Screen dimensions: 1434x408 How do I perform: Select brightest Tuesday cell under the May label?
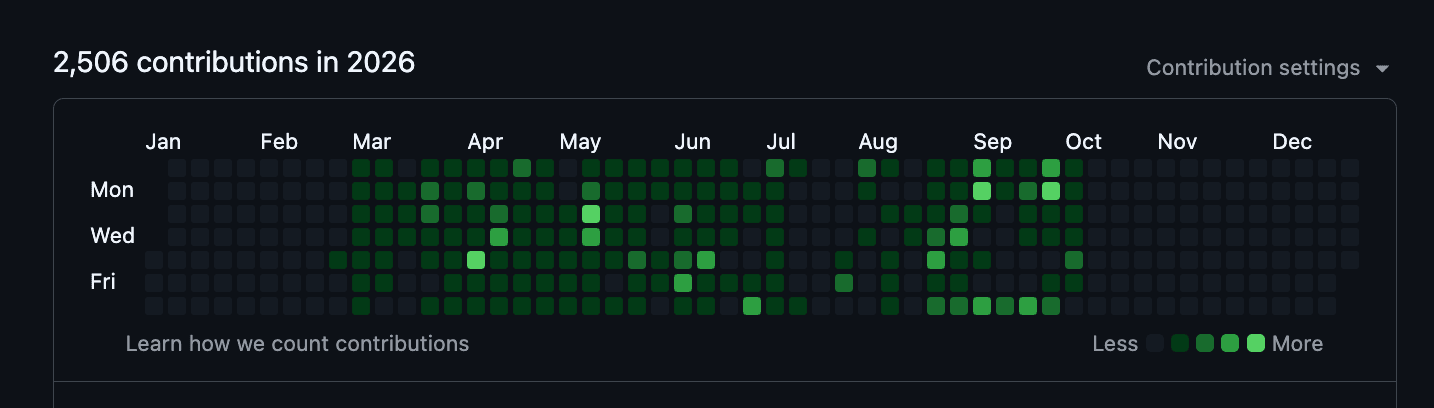tap(591, 214)
